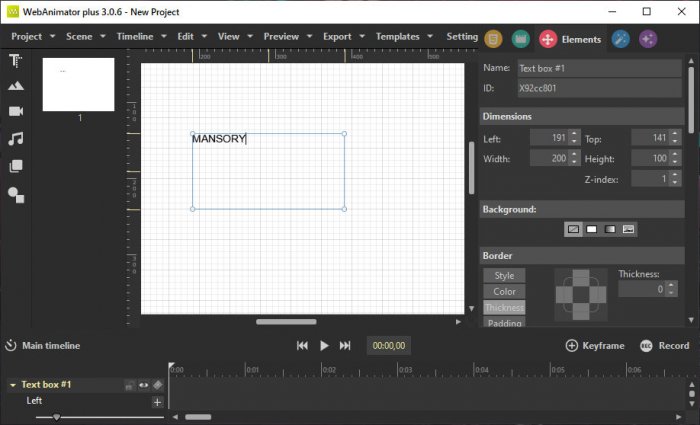Click the timeline time display 00:00,00
The width and height of the screenshot is (700, 425).
tap(389, 346)
